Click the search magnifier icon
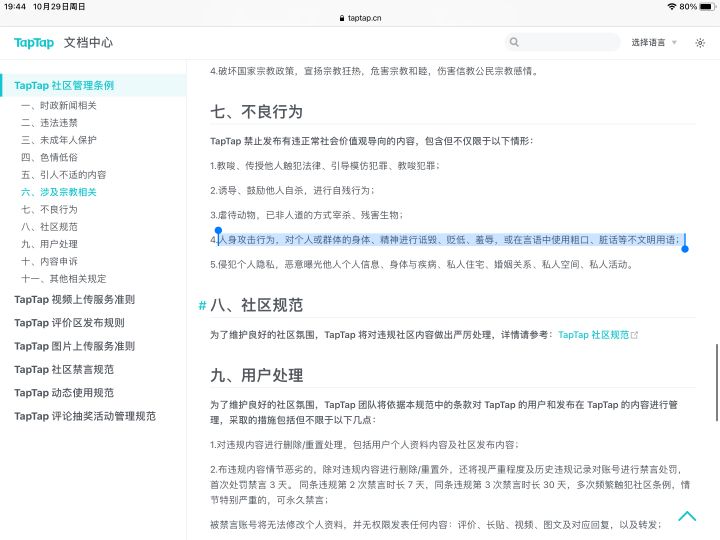Screen dimensions: 720x540 coord(514,42)
